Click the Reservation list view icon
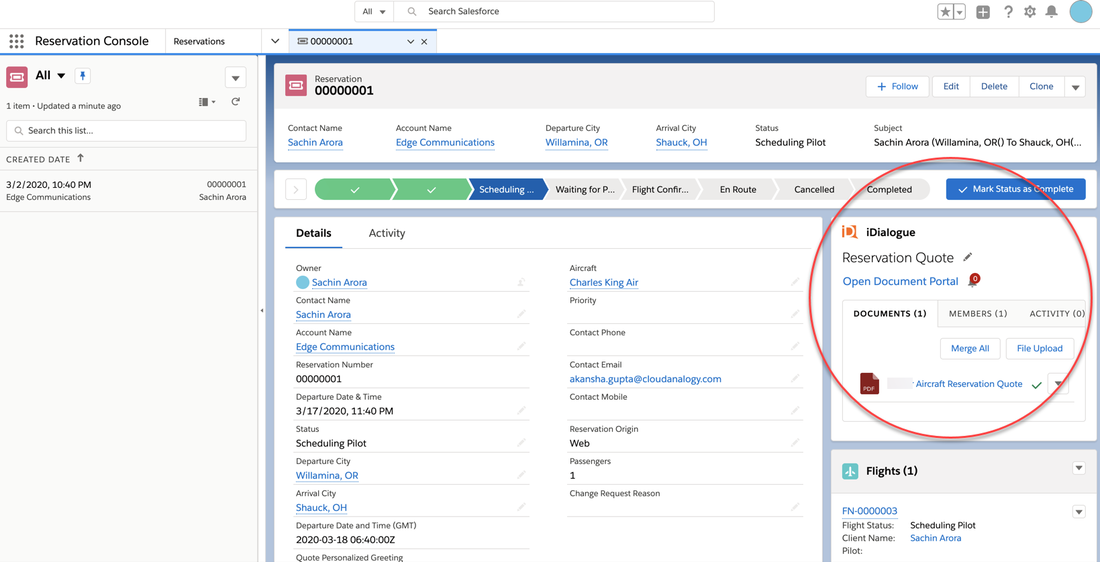 pyautogui.click(x=17, y=76)
